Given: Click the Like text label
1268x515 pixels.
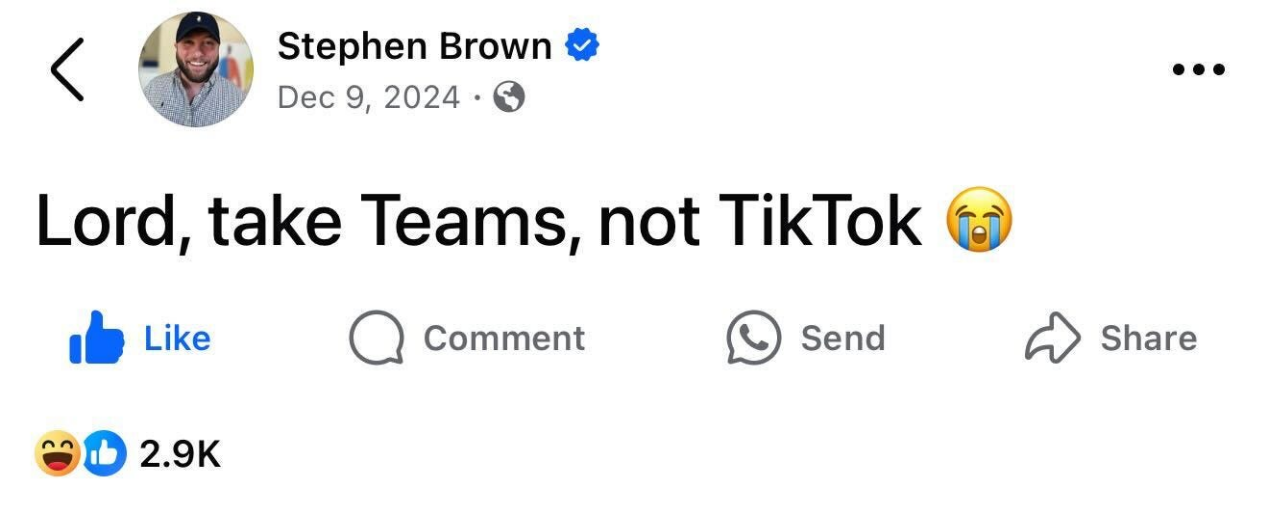Looking at the screenshot, I should point(177,338).
